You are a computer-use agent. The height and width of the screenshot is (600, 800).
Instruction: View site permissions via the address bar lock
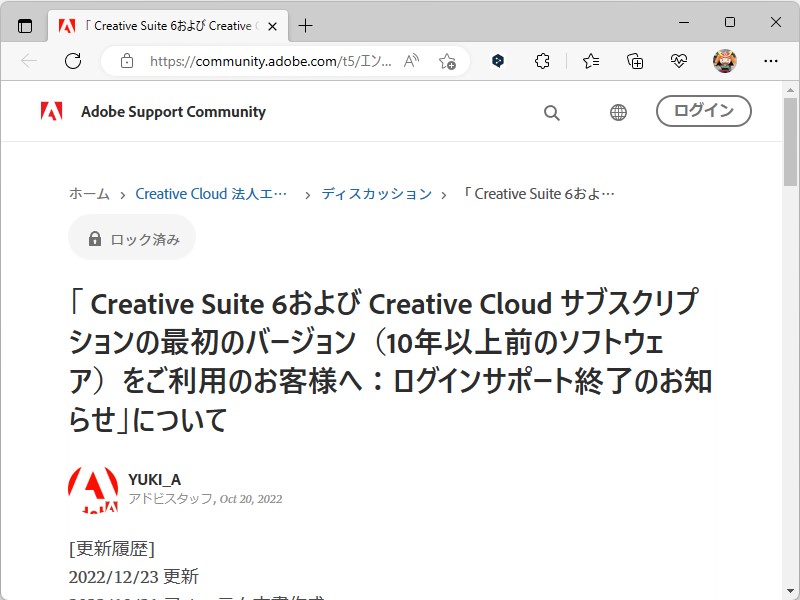(x=127, y=61)
